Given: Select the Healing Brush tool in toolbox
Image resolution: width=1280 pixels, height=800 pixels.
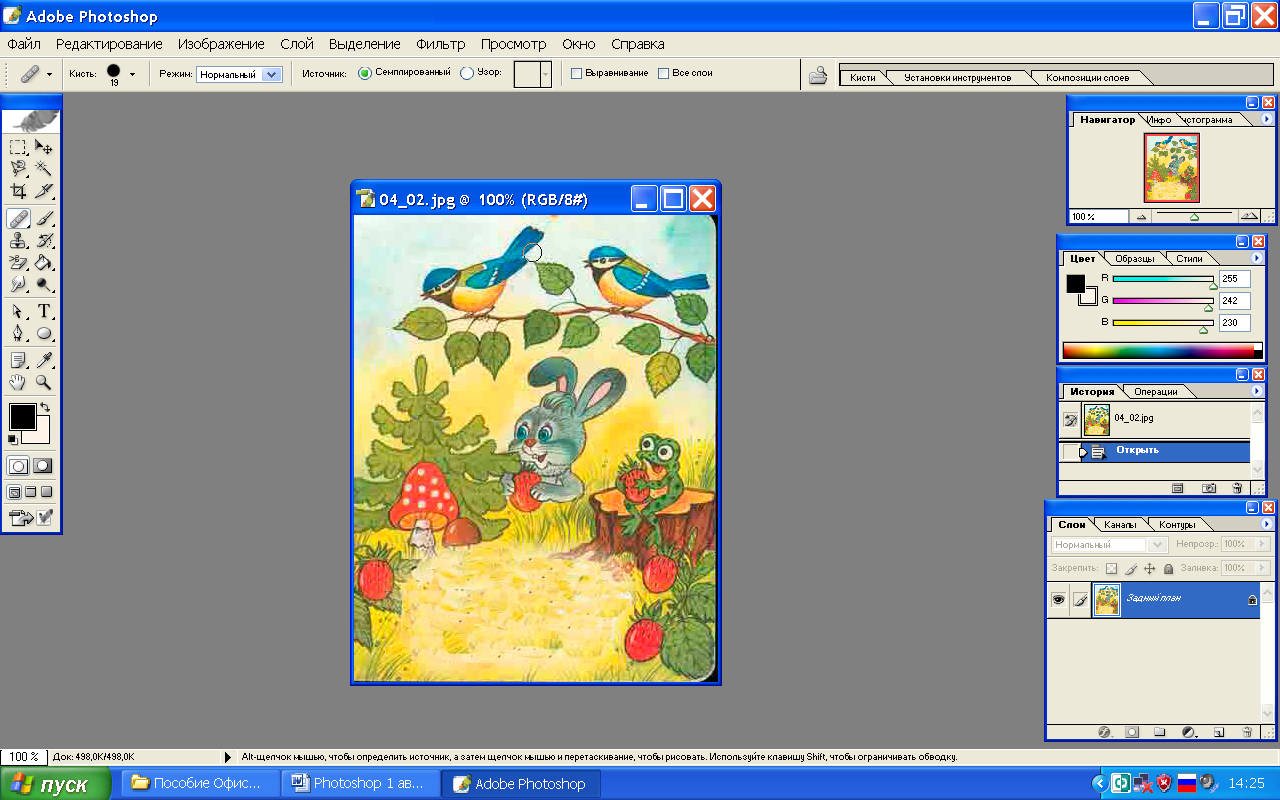Looking at the screenshot, I should pyautogui.click(x=18, y=218).
